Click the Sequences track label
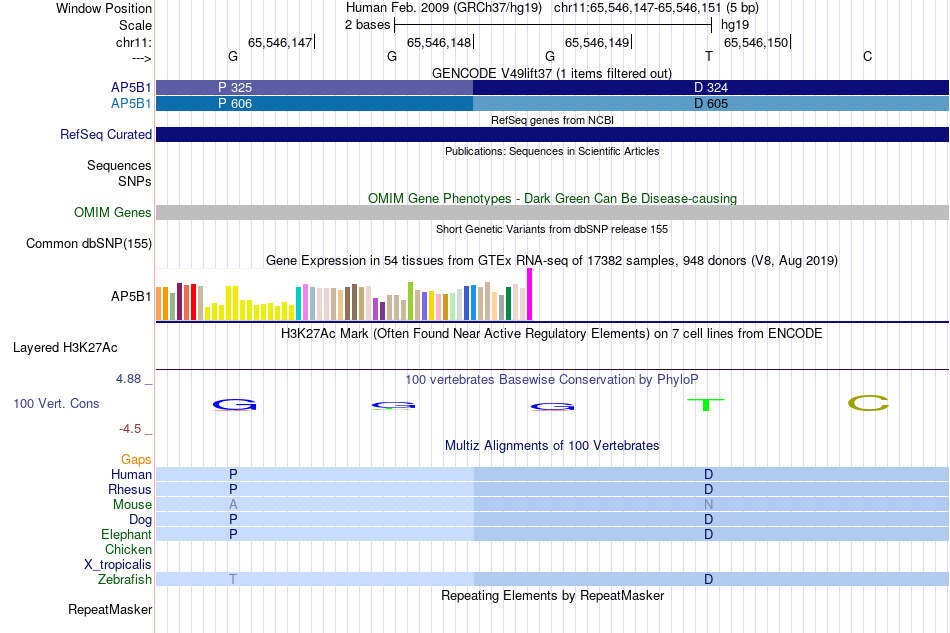This screenshot has height=633, width=950. 119,165
